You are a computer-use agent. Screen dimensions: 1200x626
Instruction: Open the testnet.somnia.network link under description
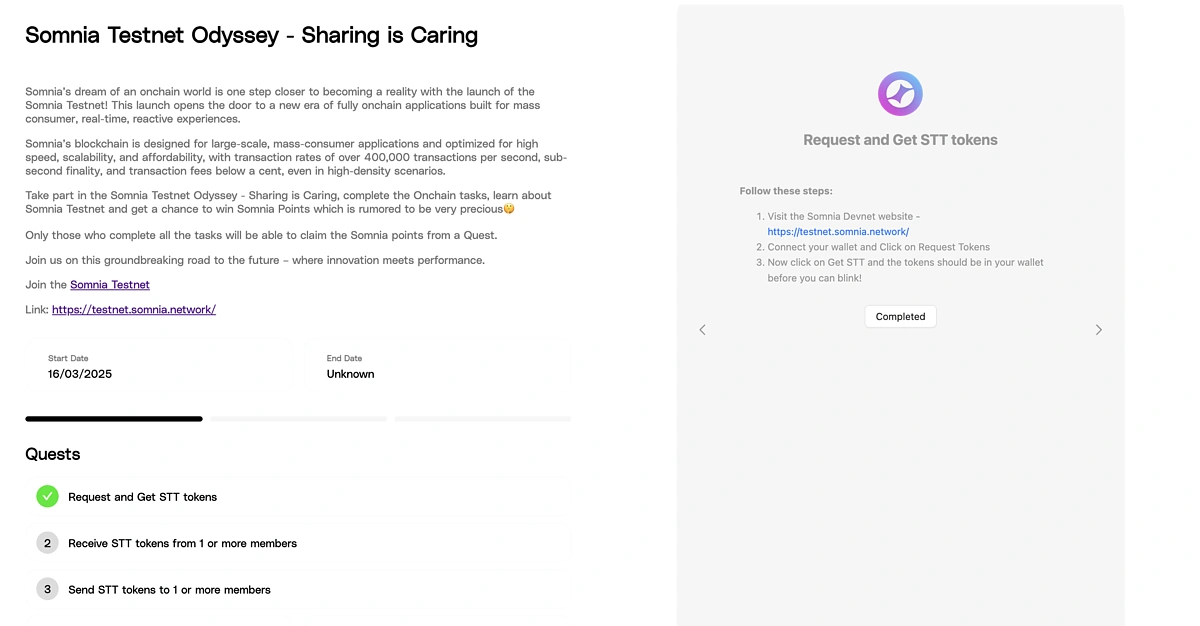[x=134, y=310]
